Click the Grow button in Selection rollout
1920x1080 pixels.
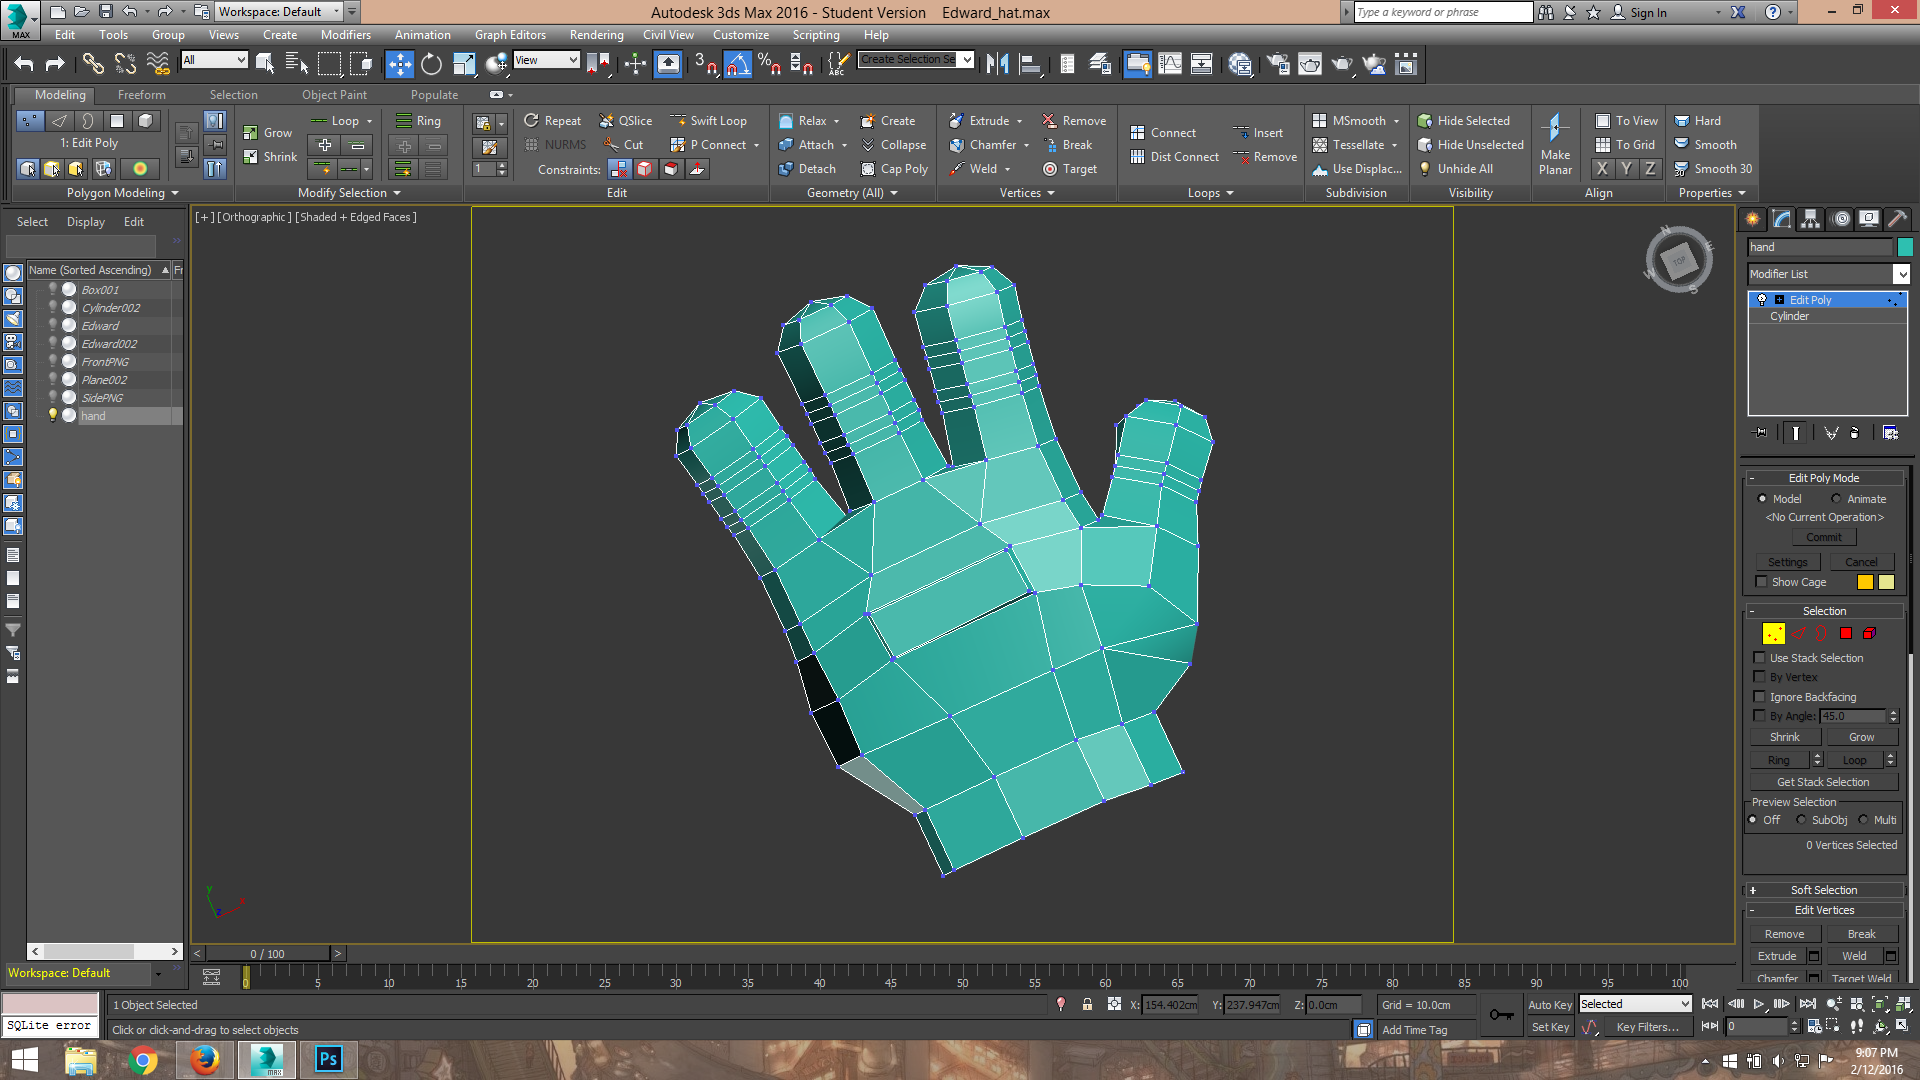[x=1861, y=737]
